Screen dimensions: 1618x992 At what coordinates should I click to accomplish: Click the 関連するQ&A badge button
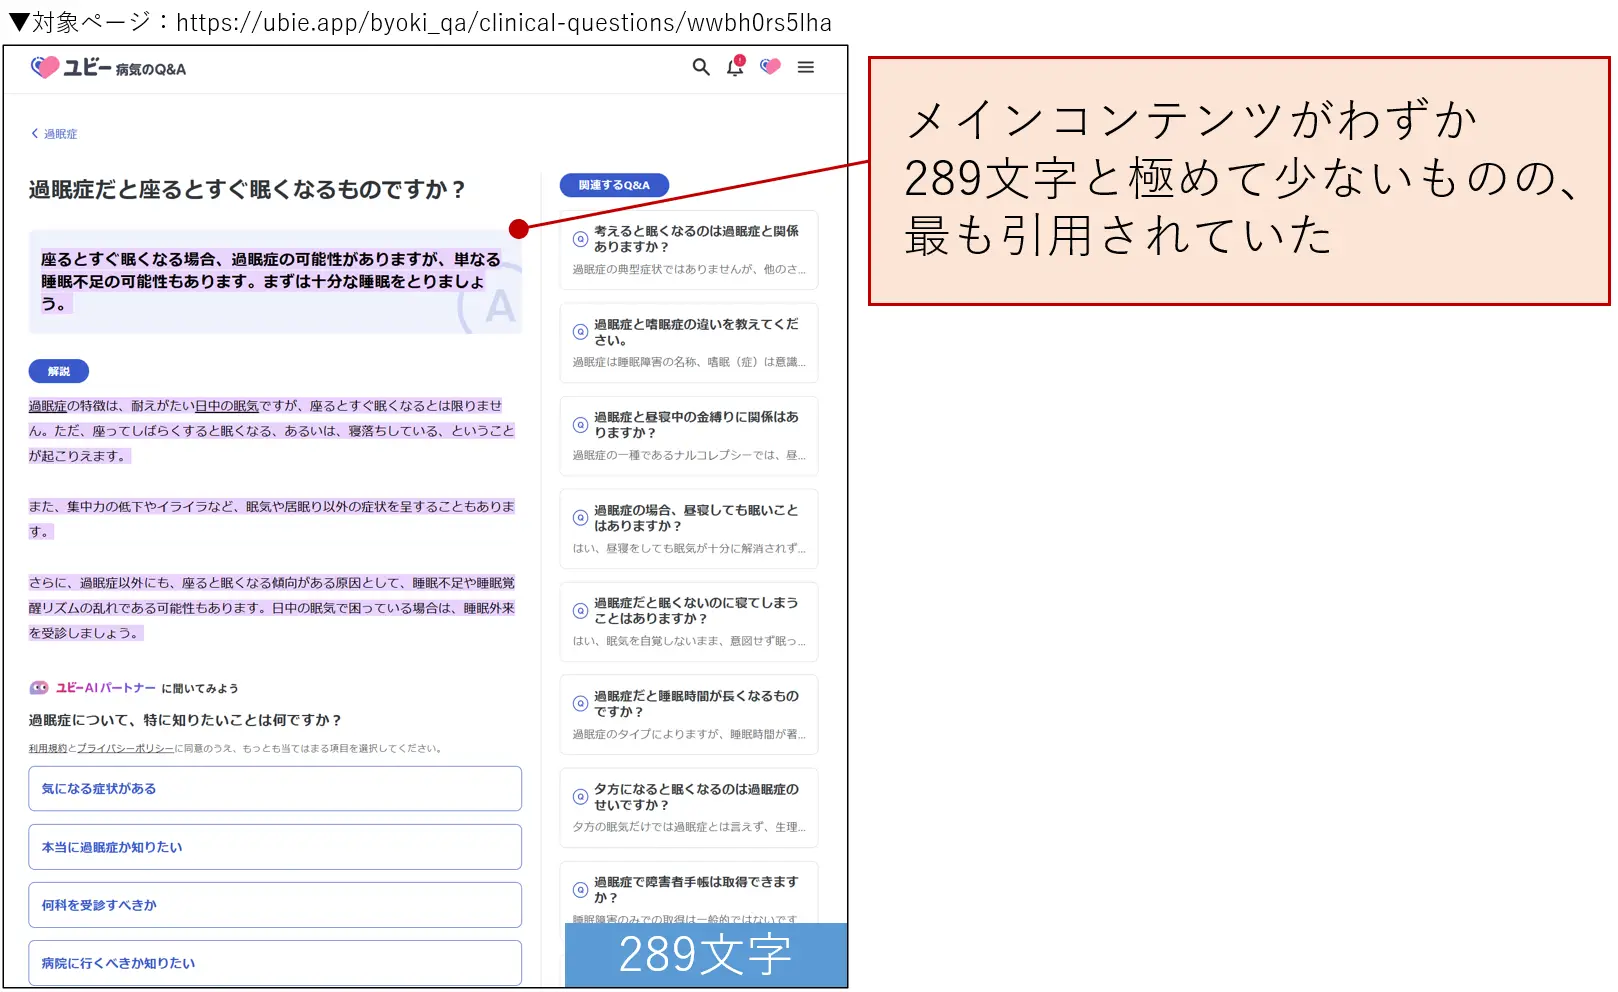(613, 185)
